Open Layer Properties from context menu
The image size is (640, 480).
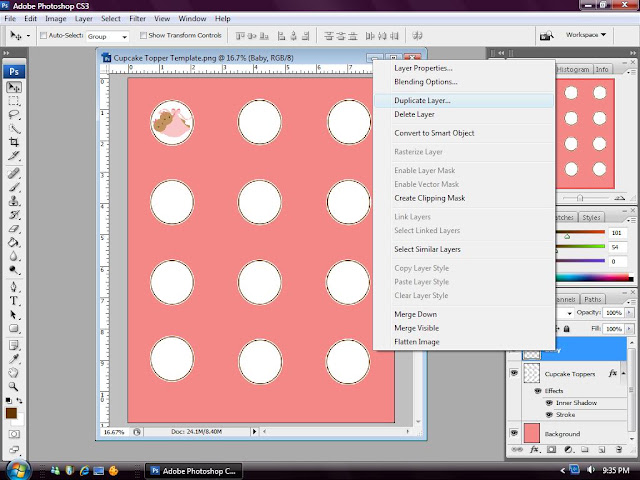[464, 68]
